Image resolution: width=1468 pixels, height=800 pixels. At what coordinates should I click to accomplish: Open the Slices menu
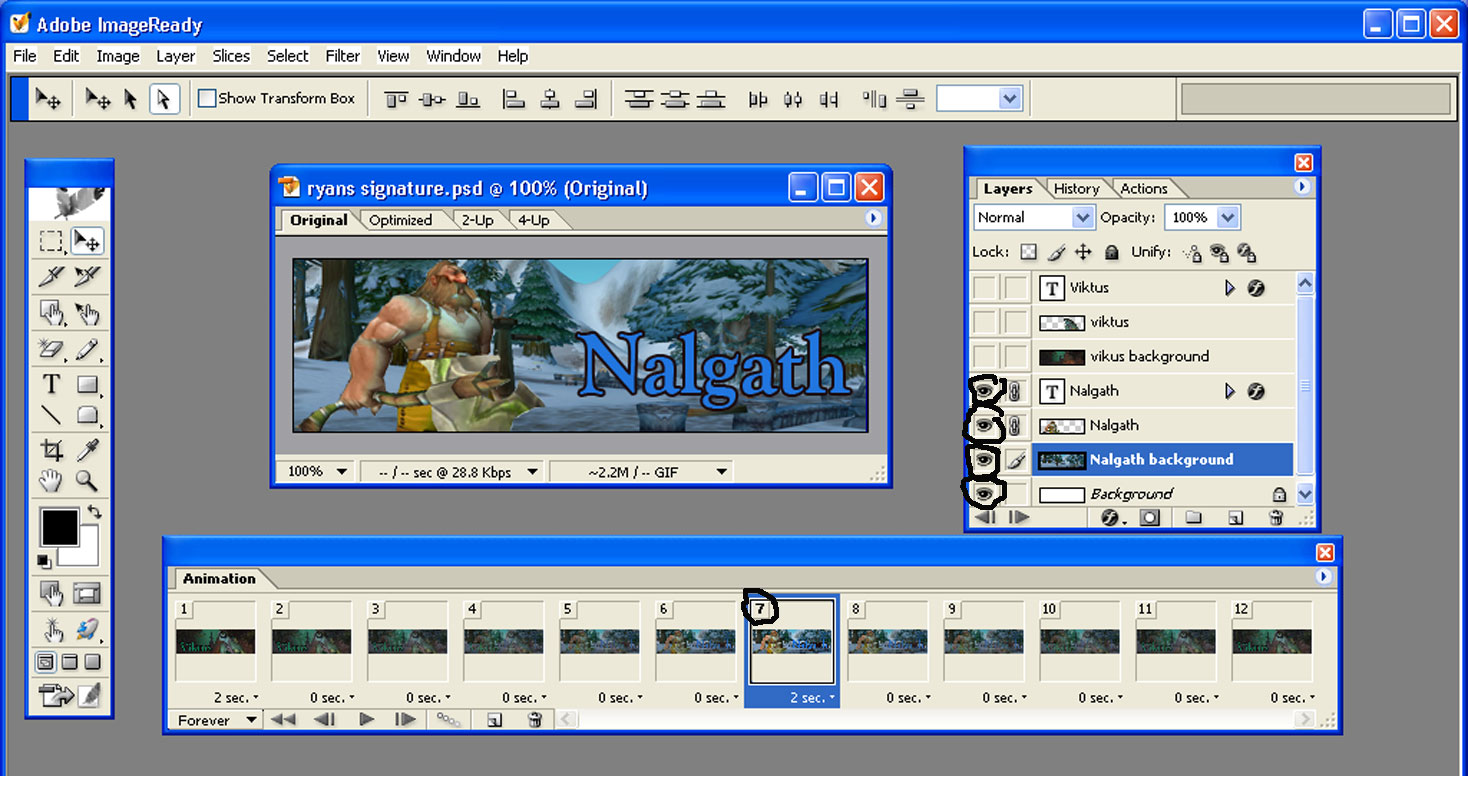coord(231,56)
